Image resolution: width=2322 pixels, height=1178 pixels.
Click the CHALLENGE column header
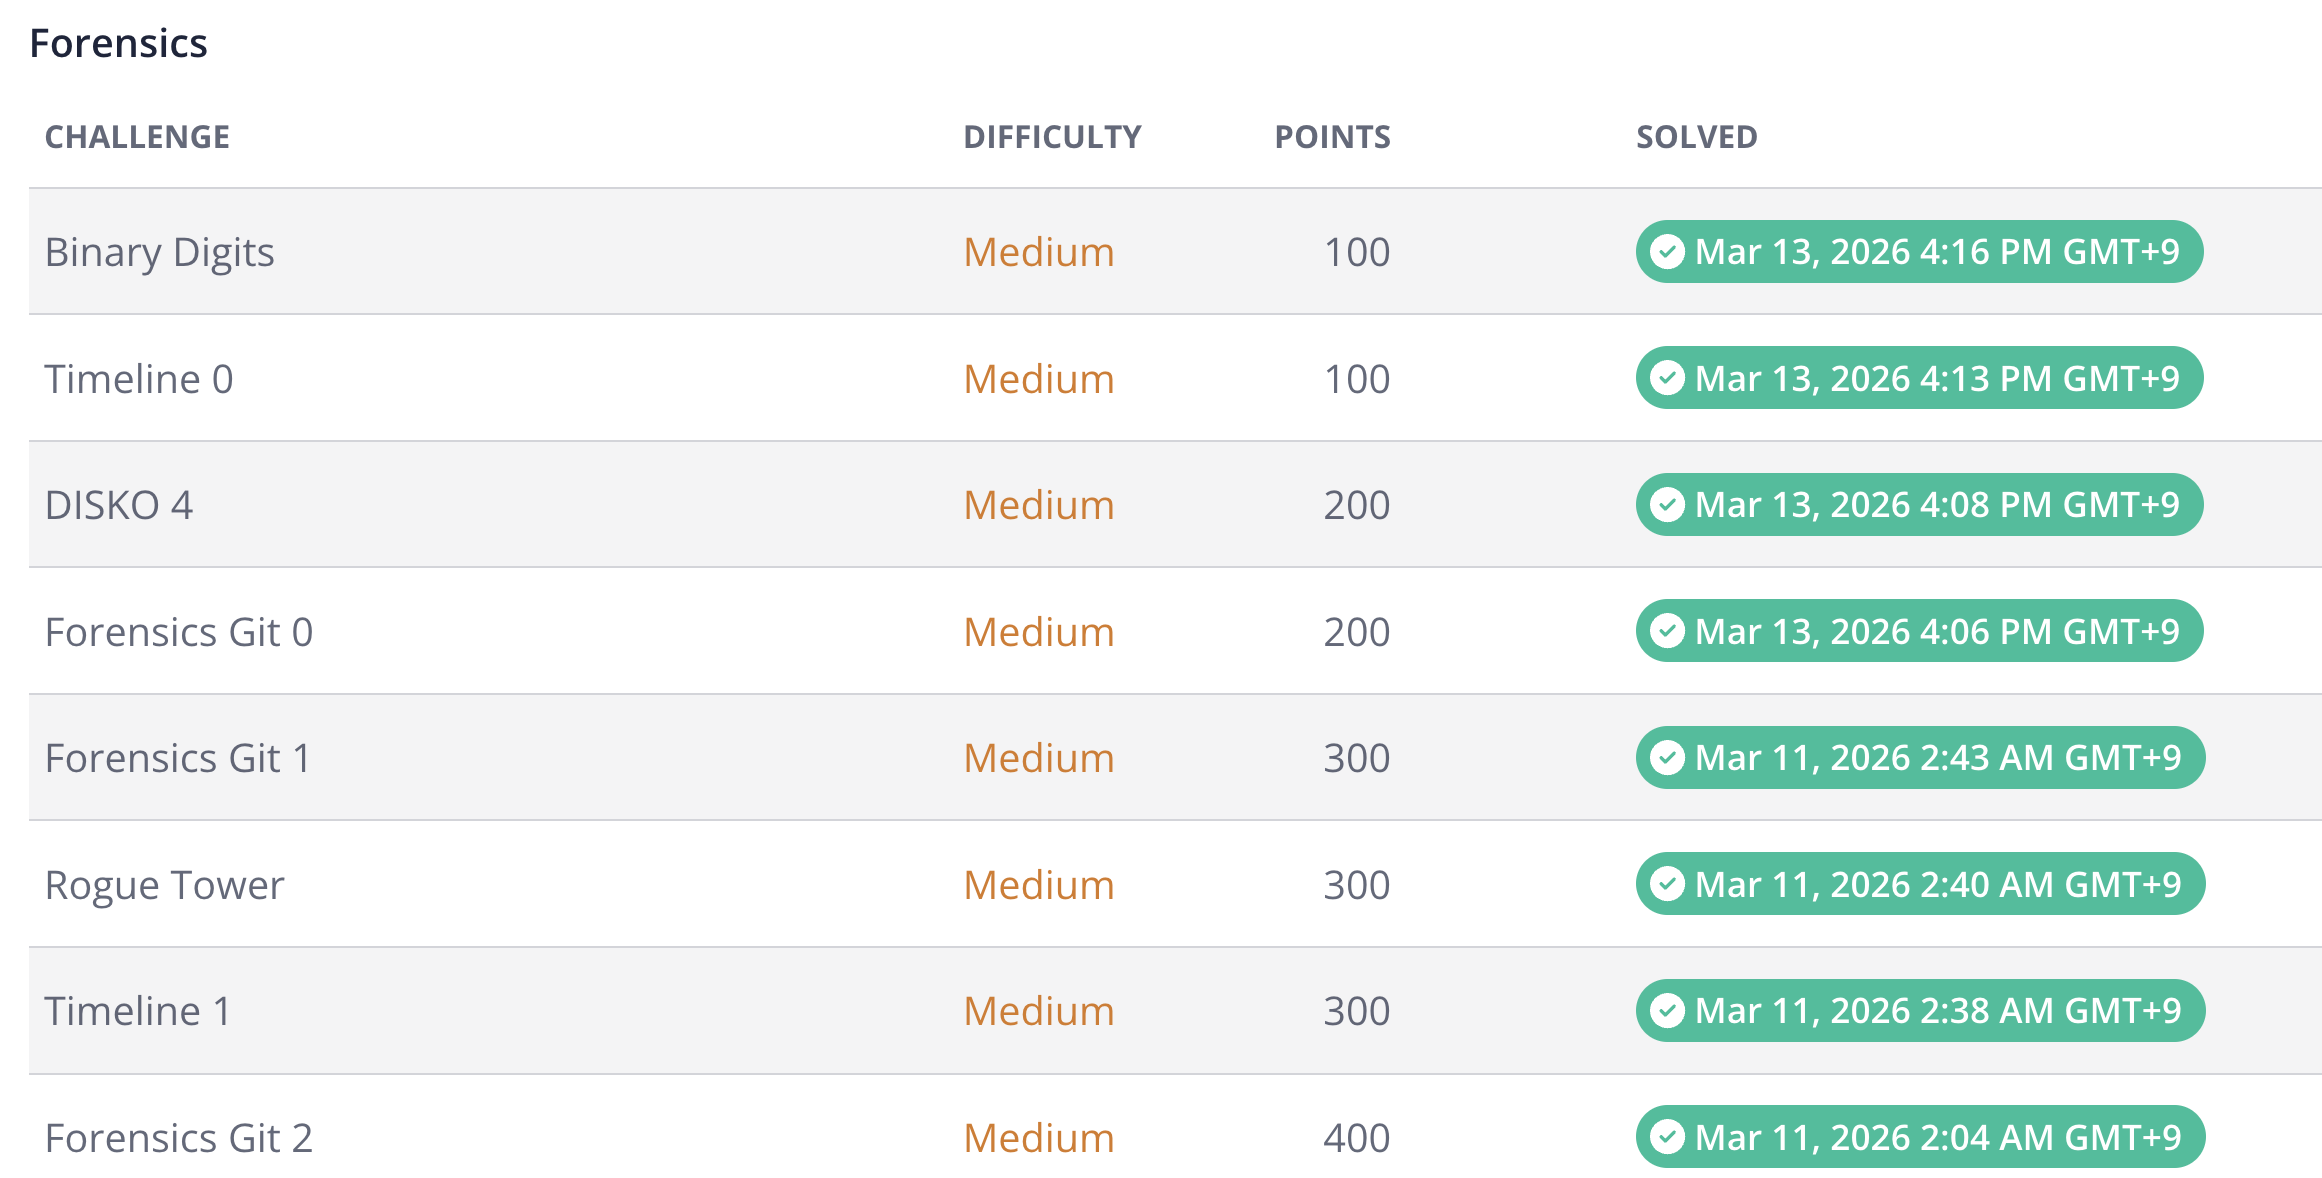click(138, 137)
